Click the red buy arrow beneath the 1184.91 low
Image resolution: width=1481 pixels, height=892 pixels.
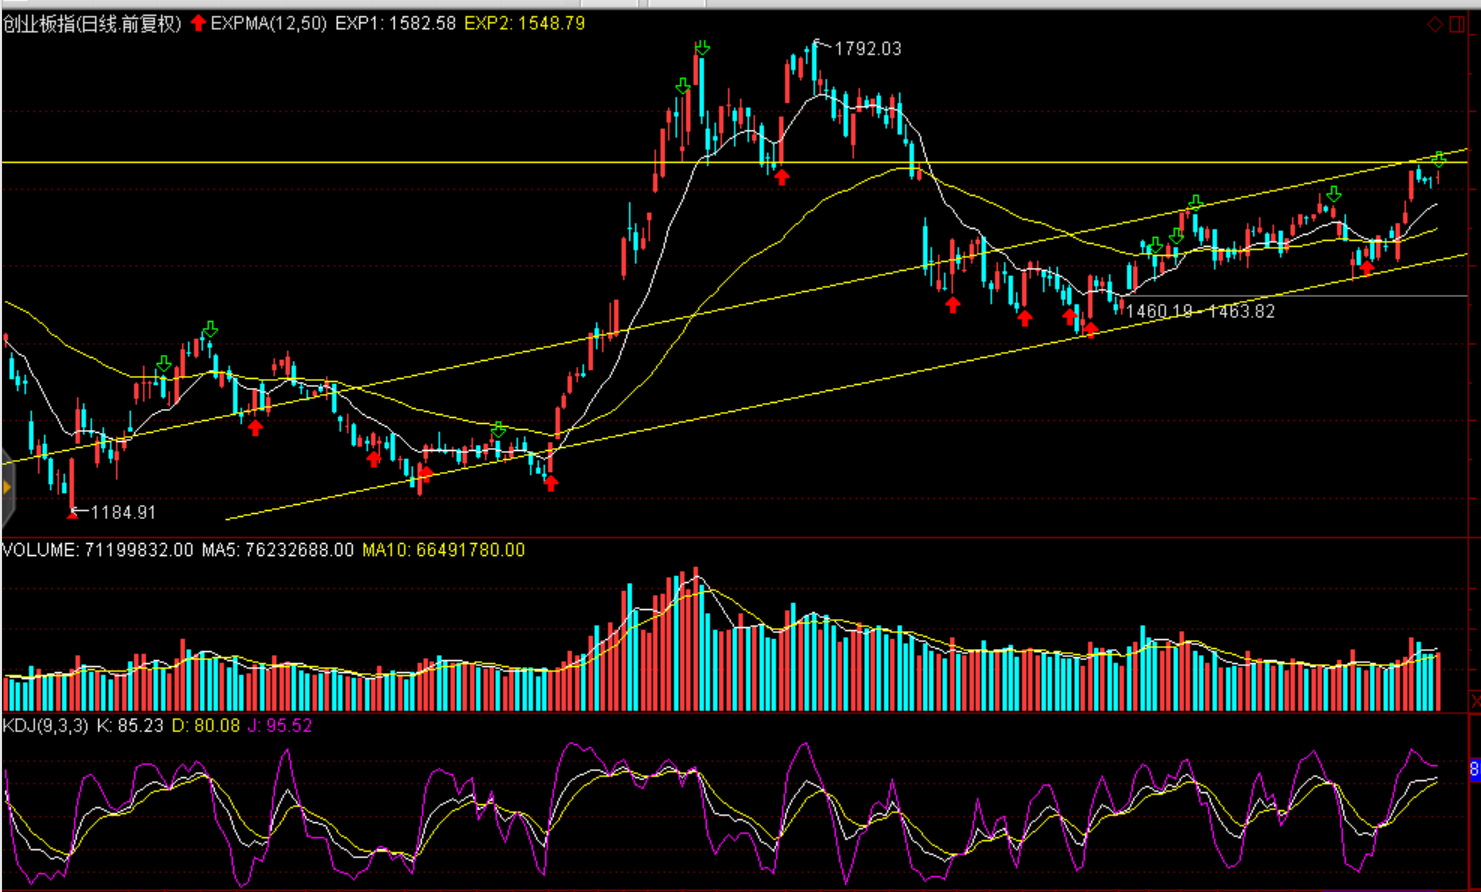point(72,513)
